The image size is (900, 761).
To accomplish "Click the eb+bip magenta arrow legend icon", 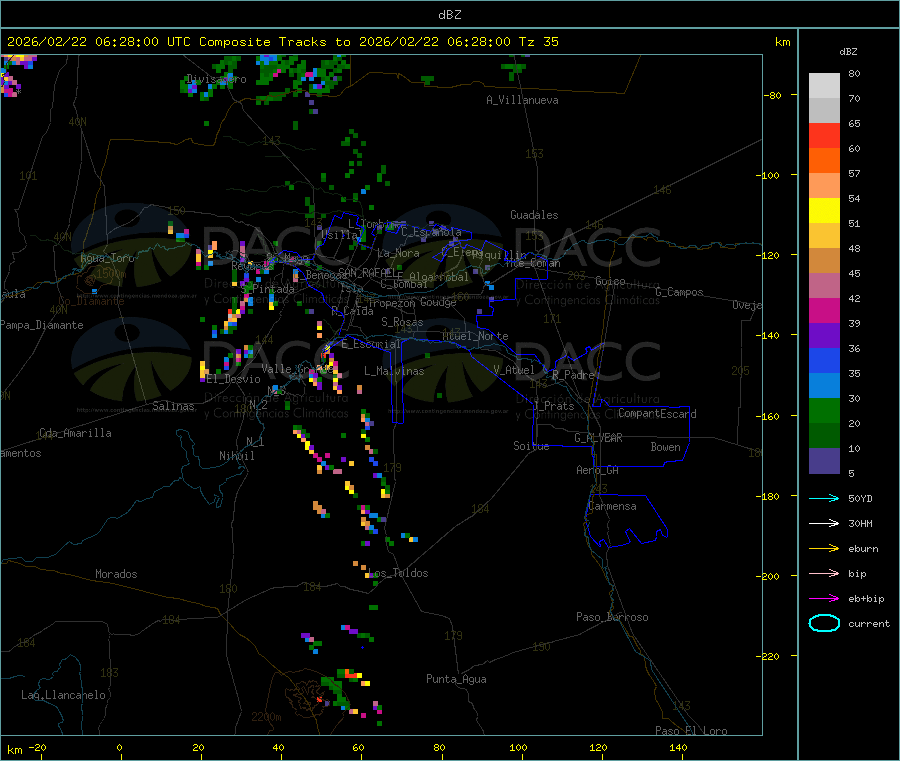I will 824,599.
